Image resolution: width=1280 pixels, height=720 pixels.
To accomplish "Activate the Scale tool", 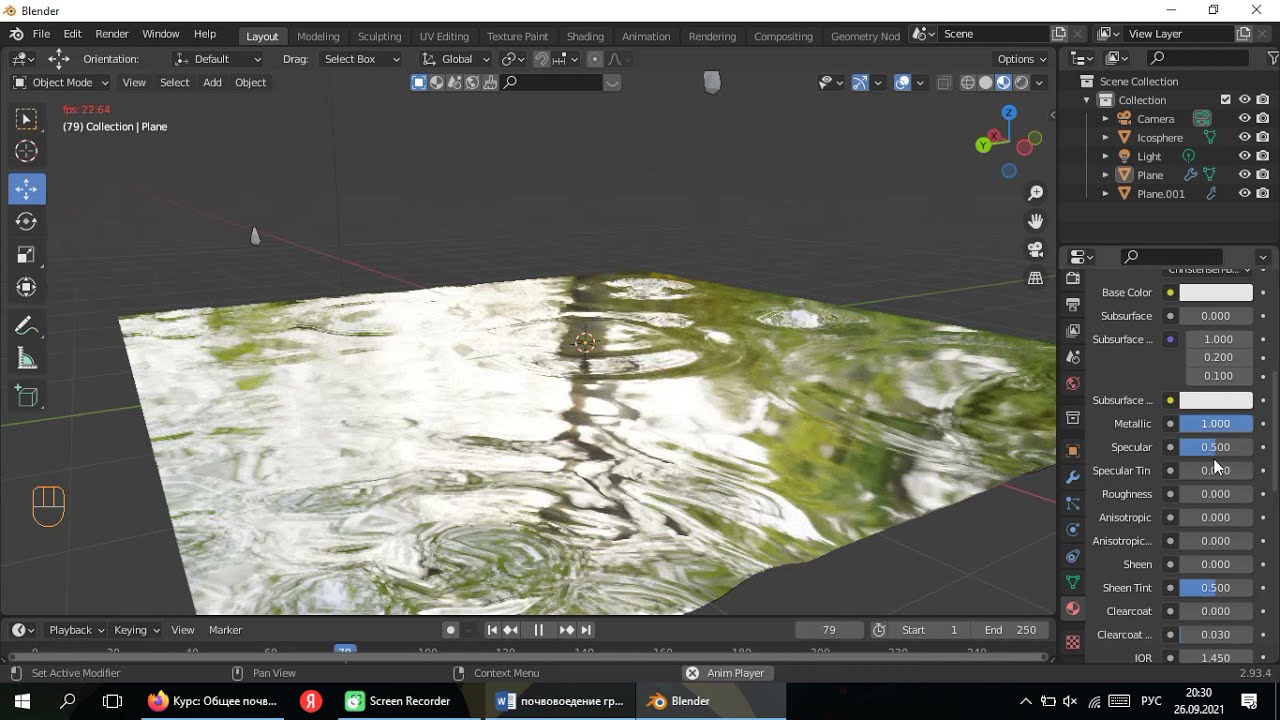I will tap(27, 254).
